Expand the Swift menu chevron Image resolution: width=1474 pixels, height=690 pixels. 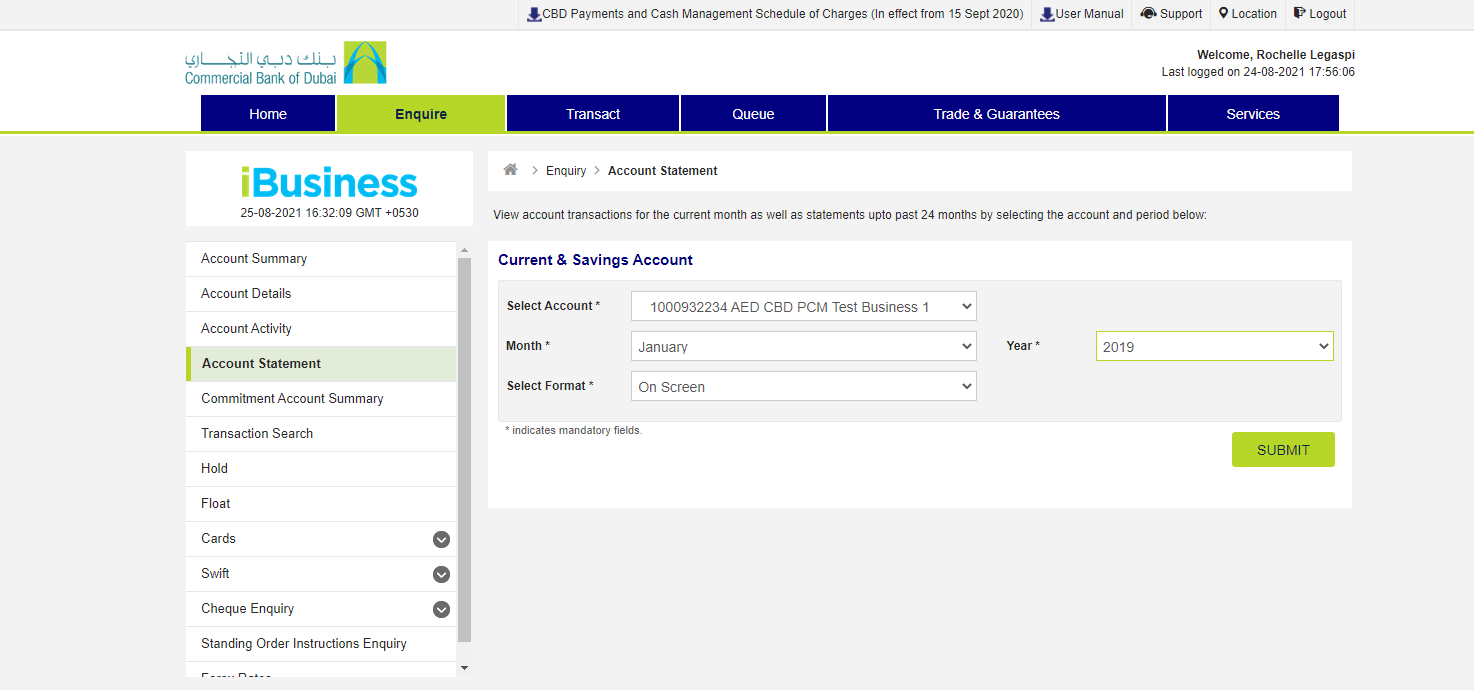pyautogui.click(x=441, y=575)
